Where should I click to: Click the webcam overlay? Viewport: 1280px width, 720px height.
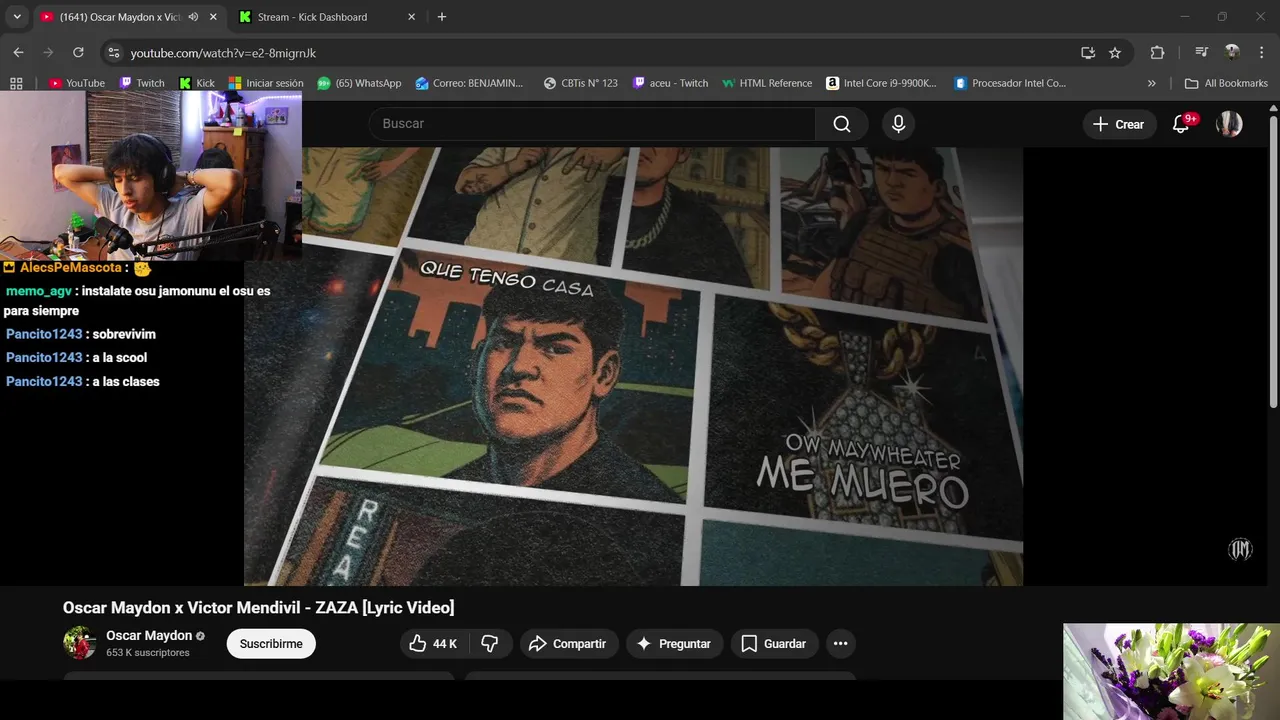point(151,176)
